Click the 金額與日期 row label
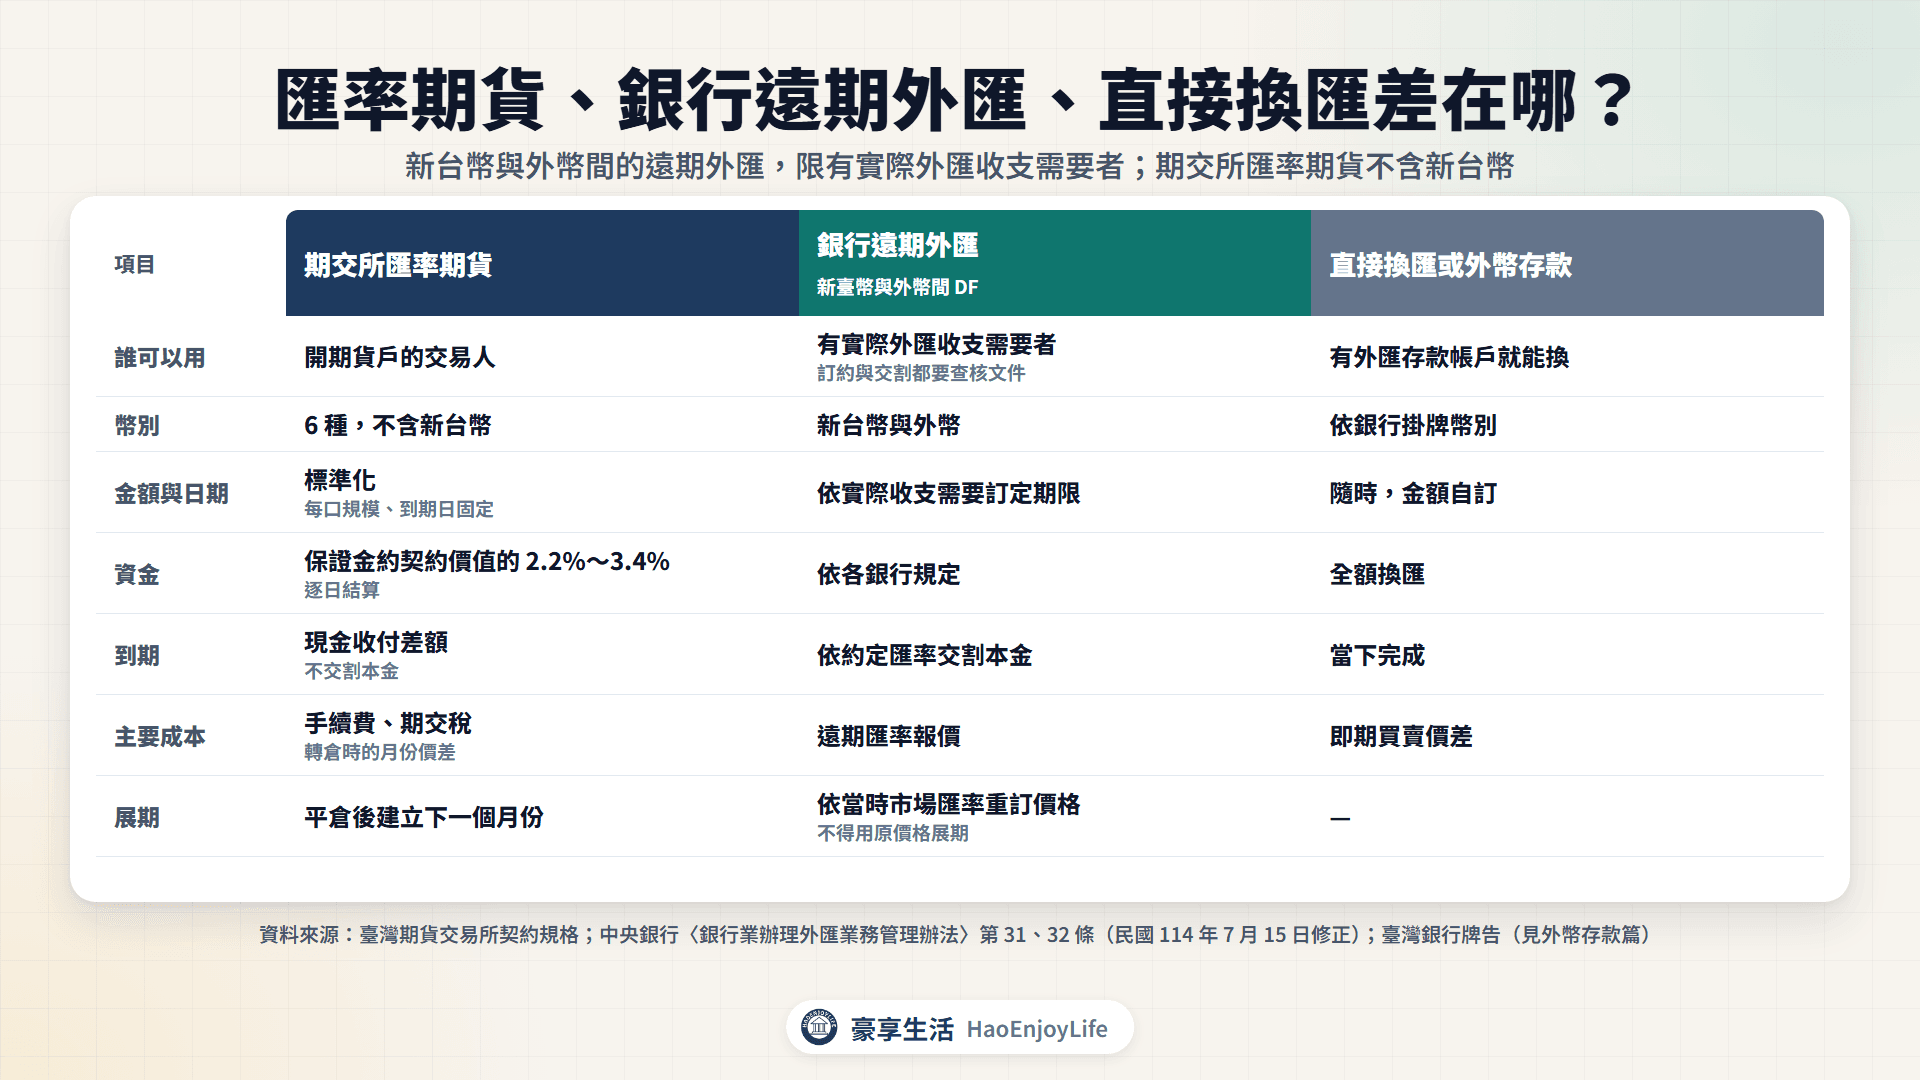This screenshot has width=1920, height=1080. click(171, 494)
